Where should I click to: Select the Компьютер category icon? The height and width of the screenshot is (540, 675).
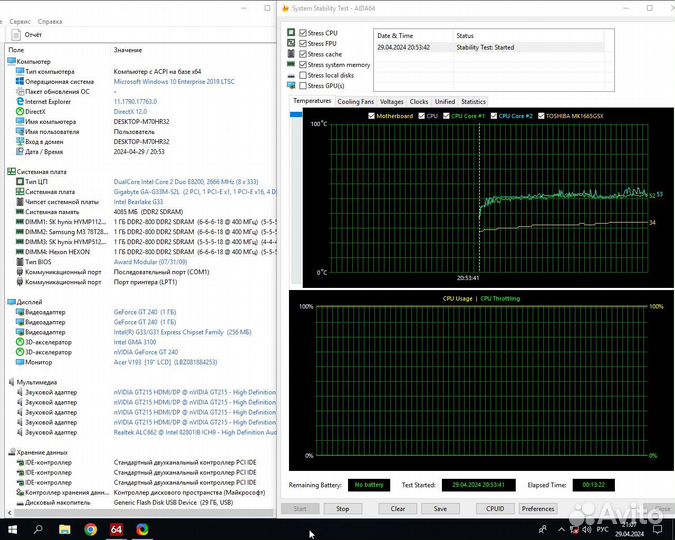click(x=12, y=62)
